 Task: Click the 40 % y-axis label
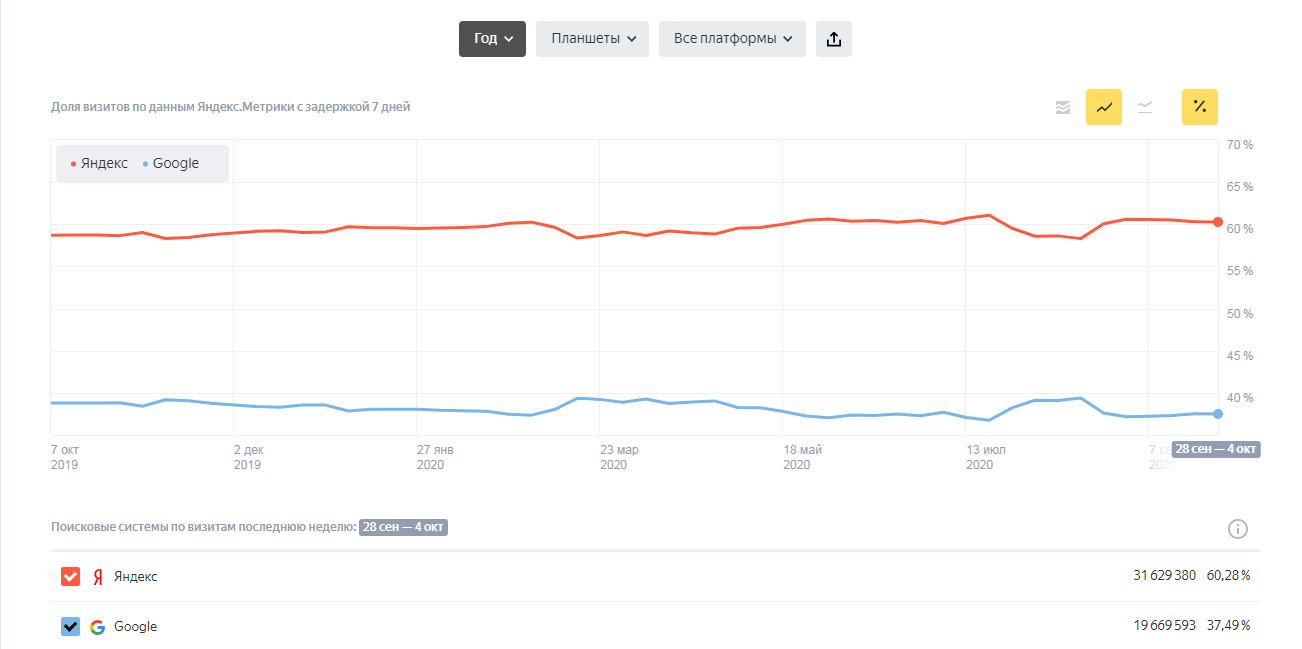(x=1239, y=398)
